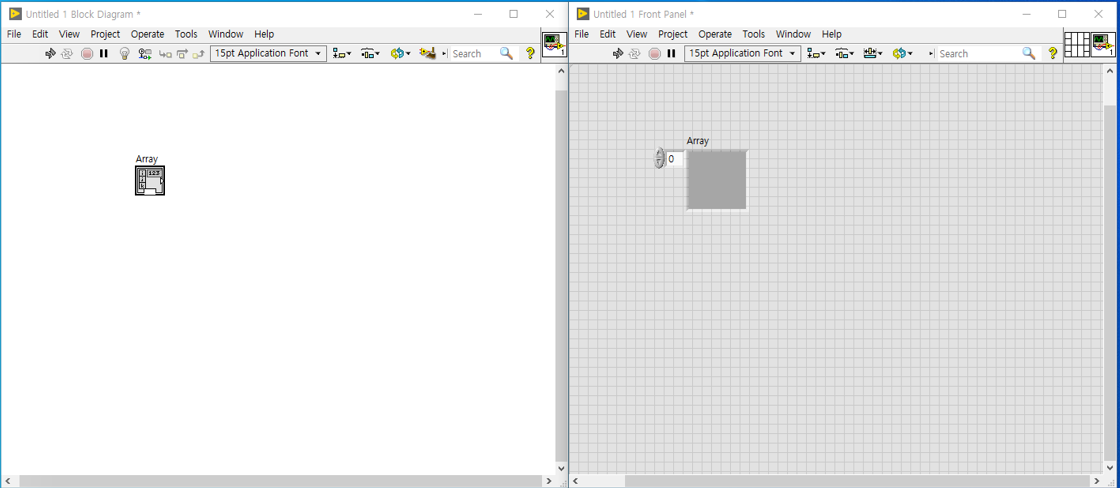Click Abort Execution in Front Panel toolbar
The width and height of the screenshot is (1120, 488).
(x=655, y=54)
